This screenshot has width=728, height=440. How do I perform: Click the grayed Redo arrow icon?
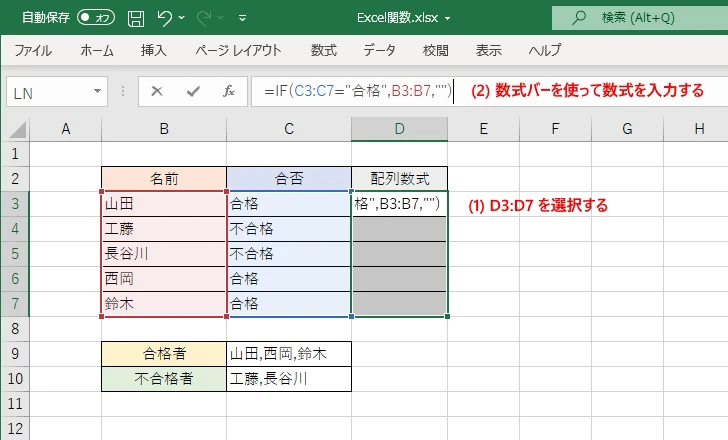click(x=204, y=18)
